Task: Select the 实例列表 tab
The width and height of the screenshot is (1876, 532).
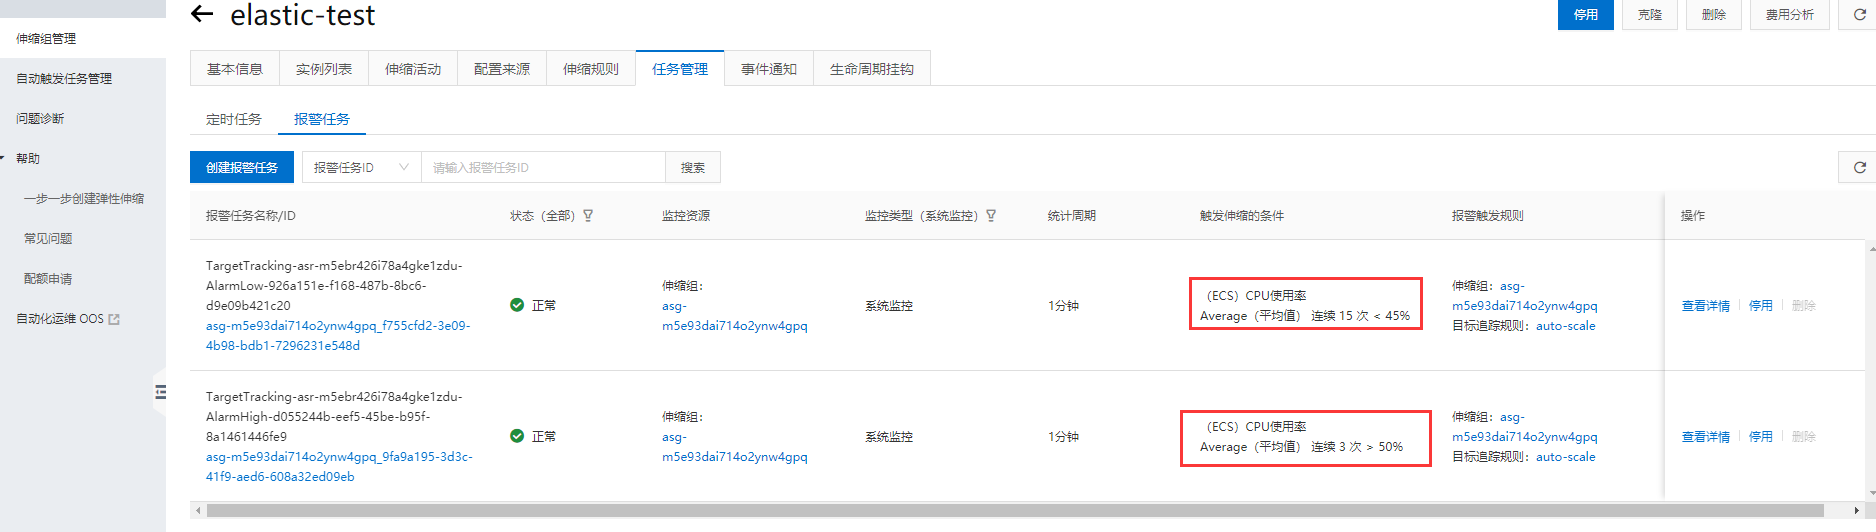Action: pos(323,69)
